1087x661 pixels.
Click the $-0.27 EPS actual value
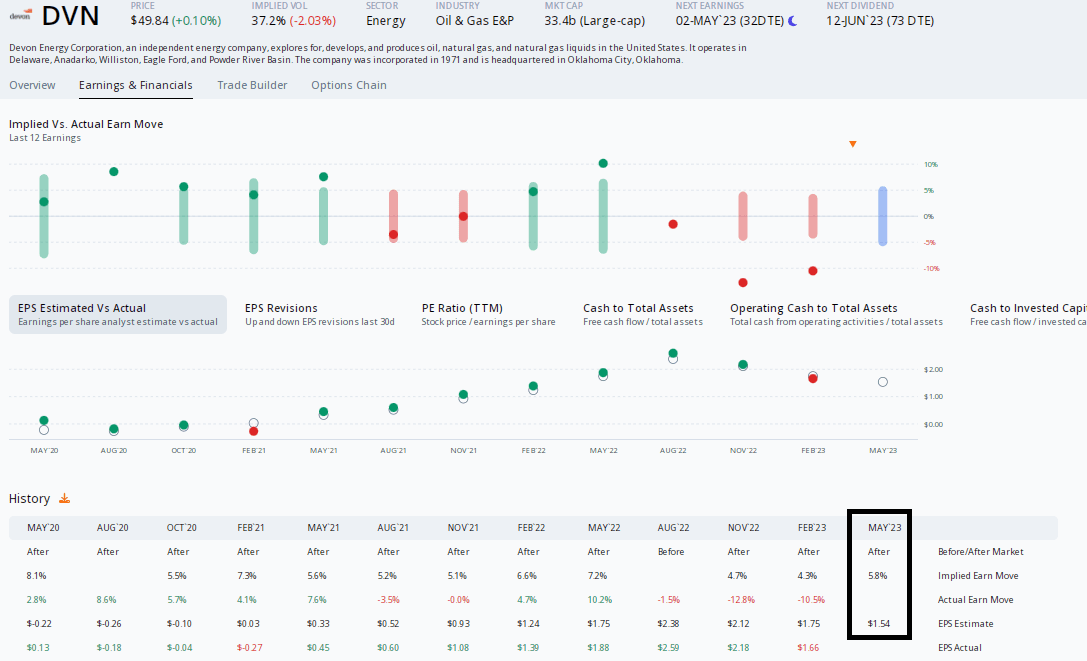(x=249, y=648)
